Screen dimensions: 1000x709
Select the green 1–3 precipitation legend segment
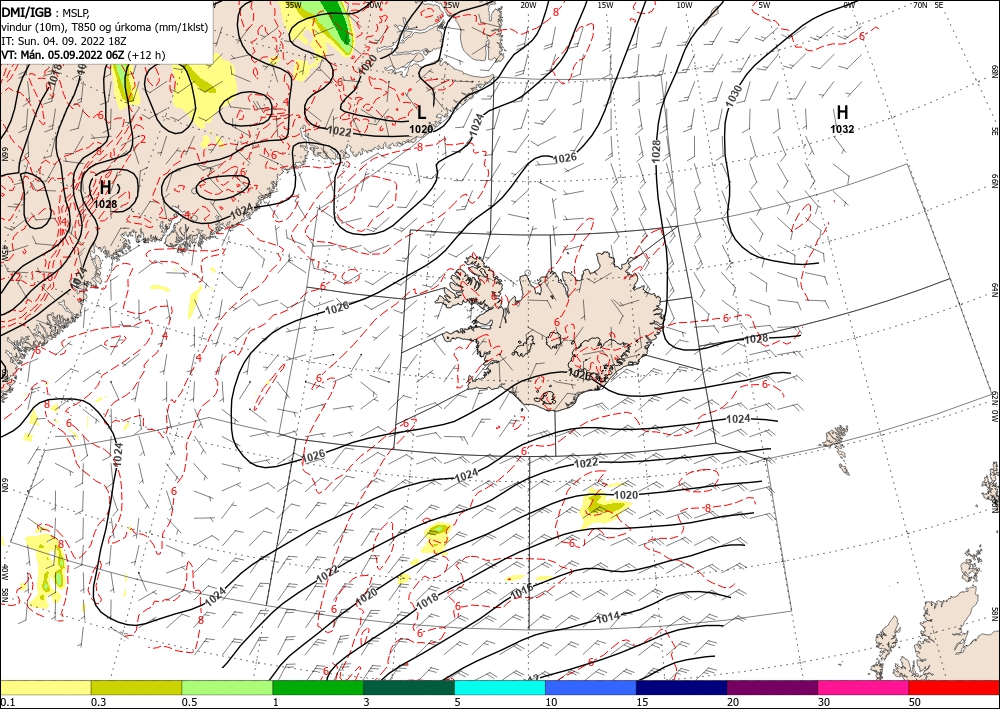point(318,687)
